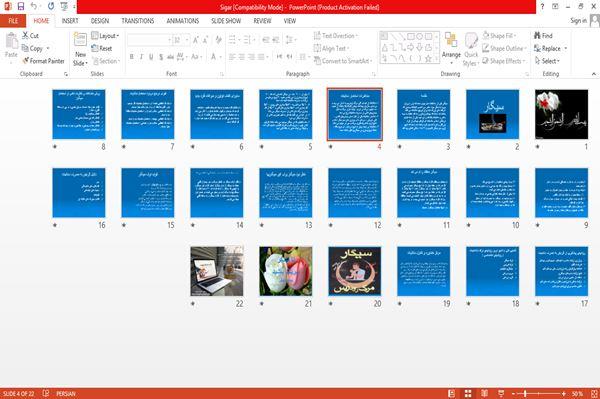Fit slide to window icon
Image resolution: width=600 pixels, height=399 pixels.
(594, 394)
